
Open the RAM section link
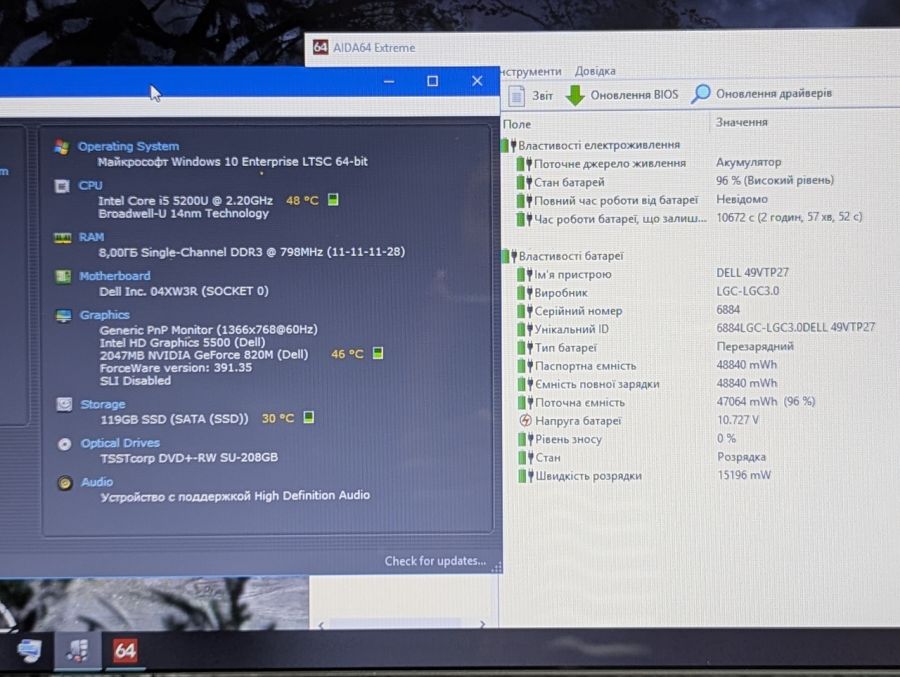[x=91, y=237]
